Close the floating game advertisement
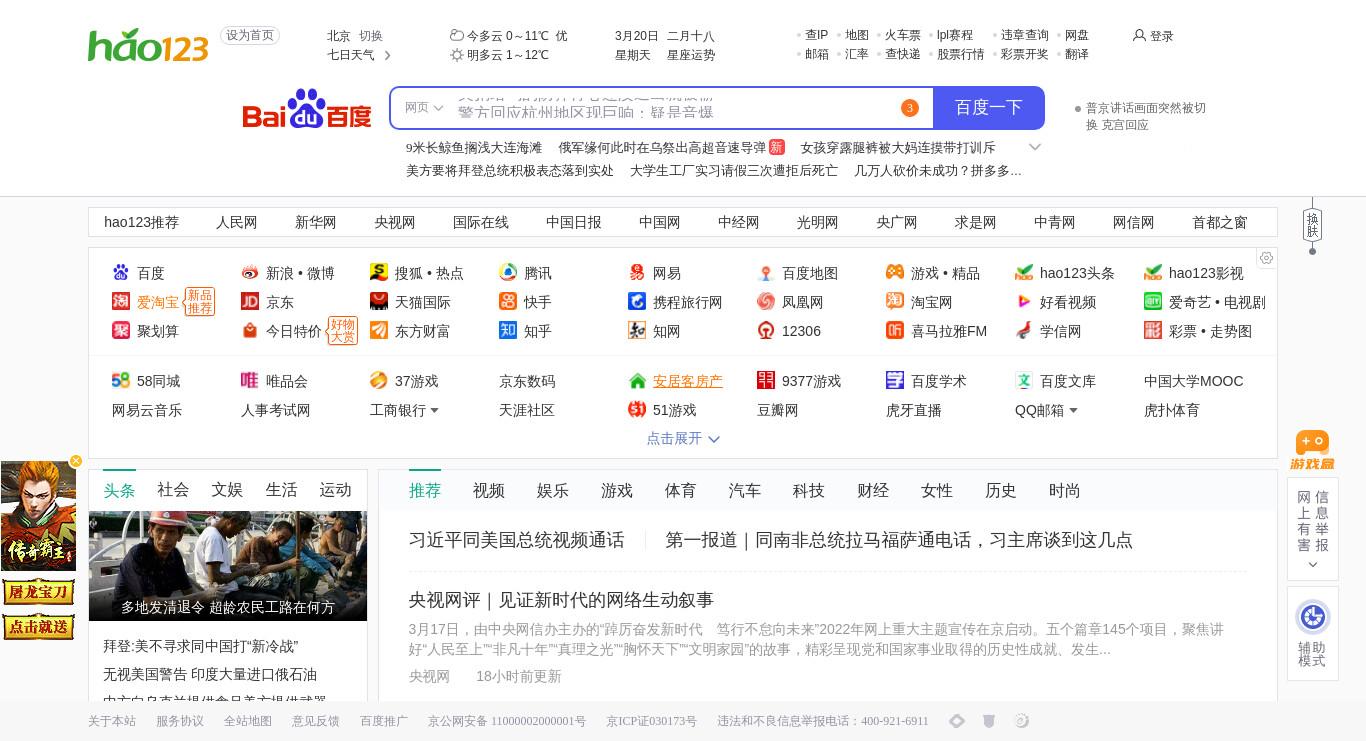This screenshot has width=1366, height=741. coord(76,461)
